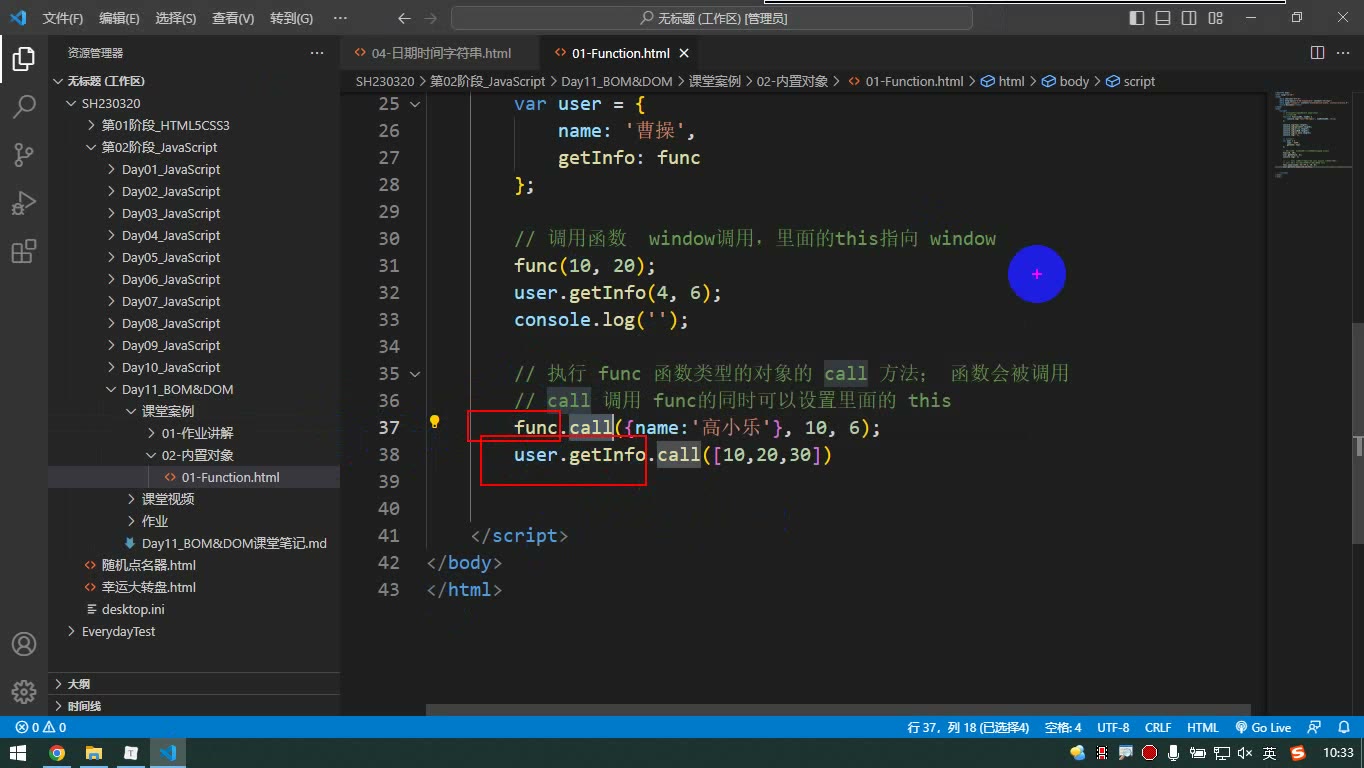Viewport: 1364px width, 768px height.
Task: Click the CRLF end-of-line status item
Action: coord(1158,727)
